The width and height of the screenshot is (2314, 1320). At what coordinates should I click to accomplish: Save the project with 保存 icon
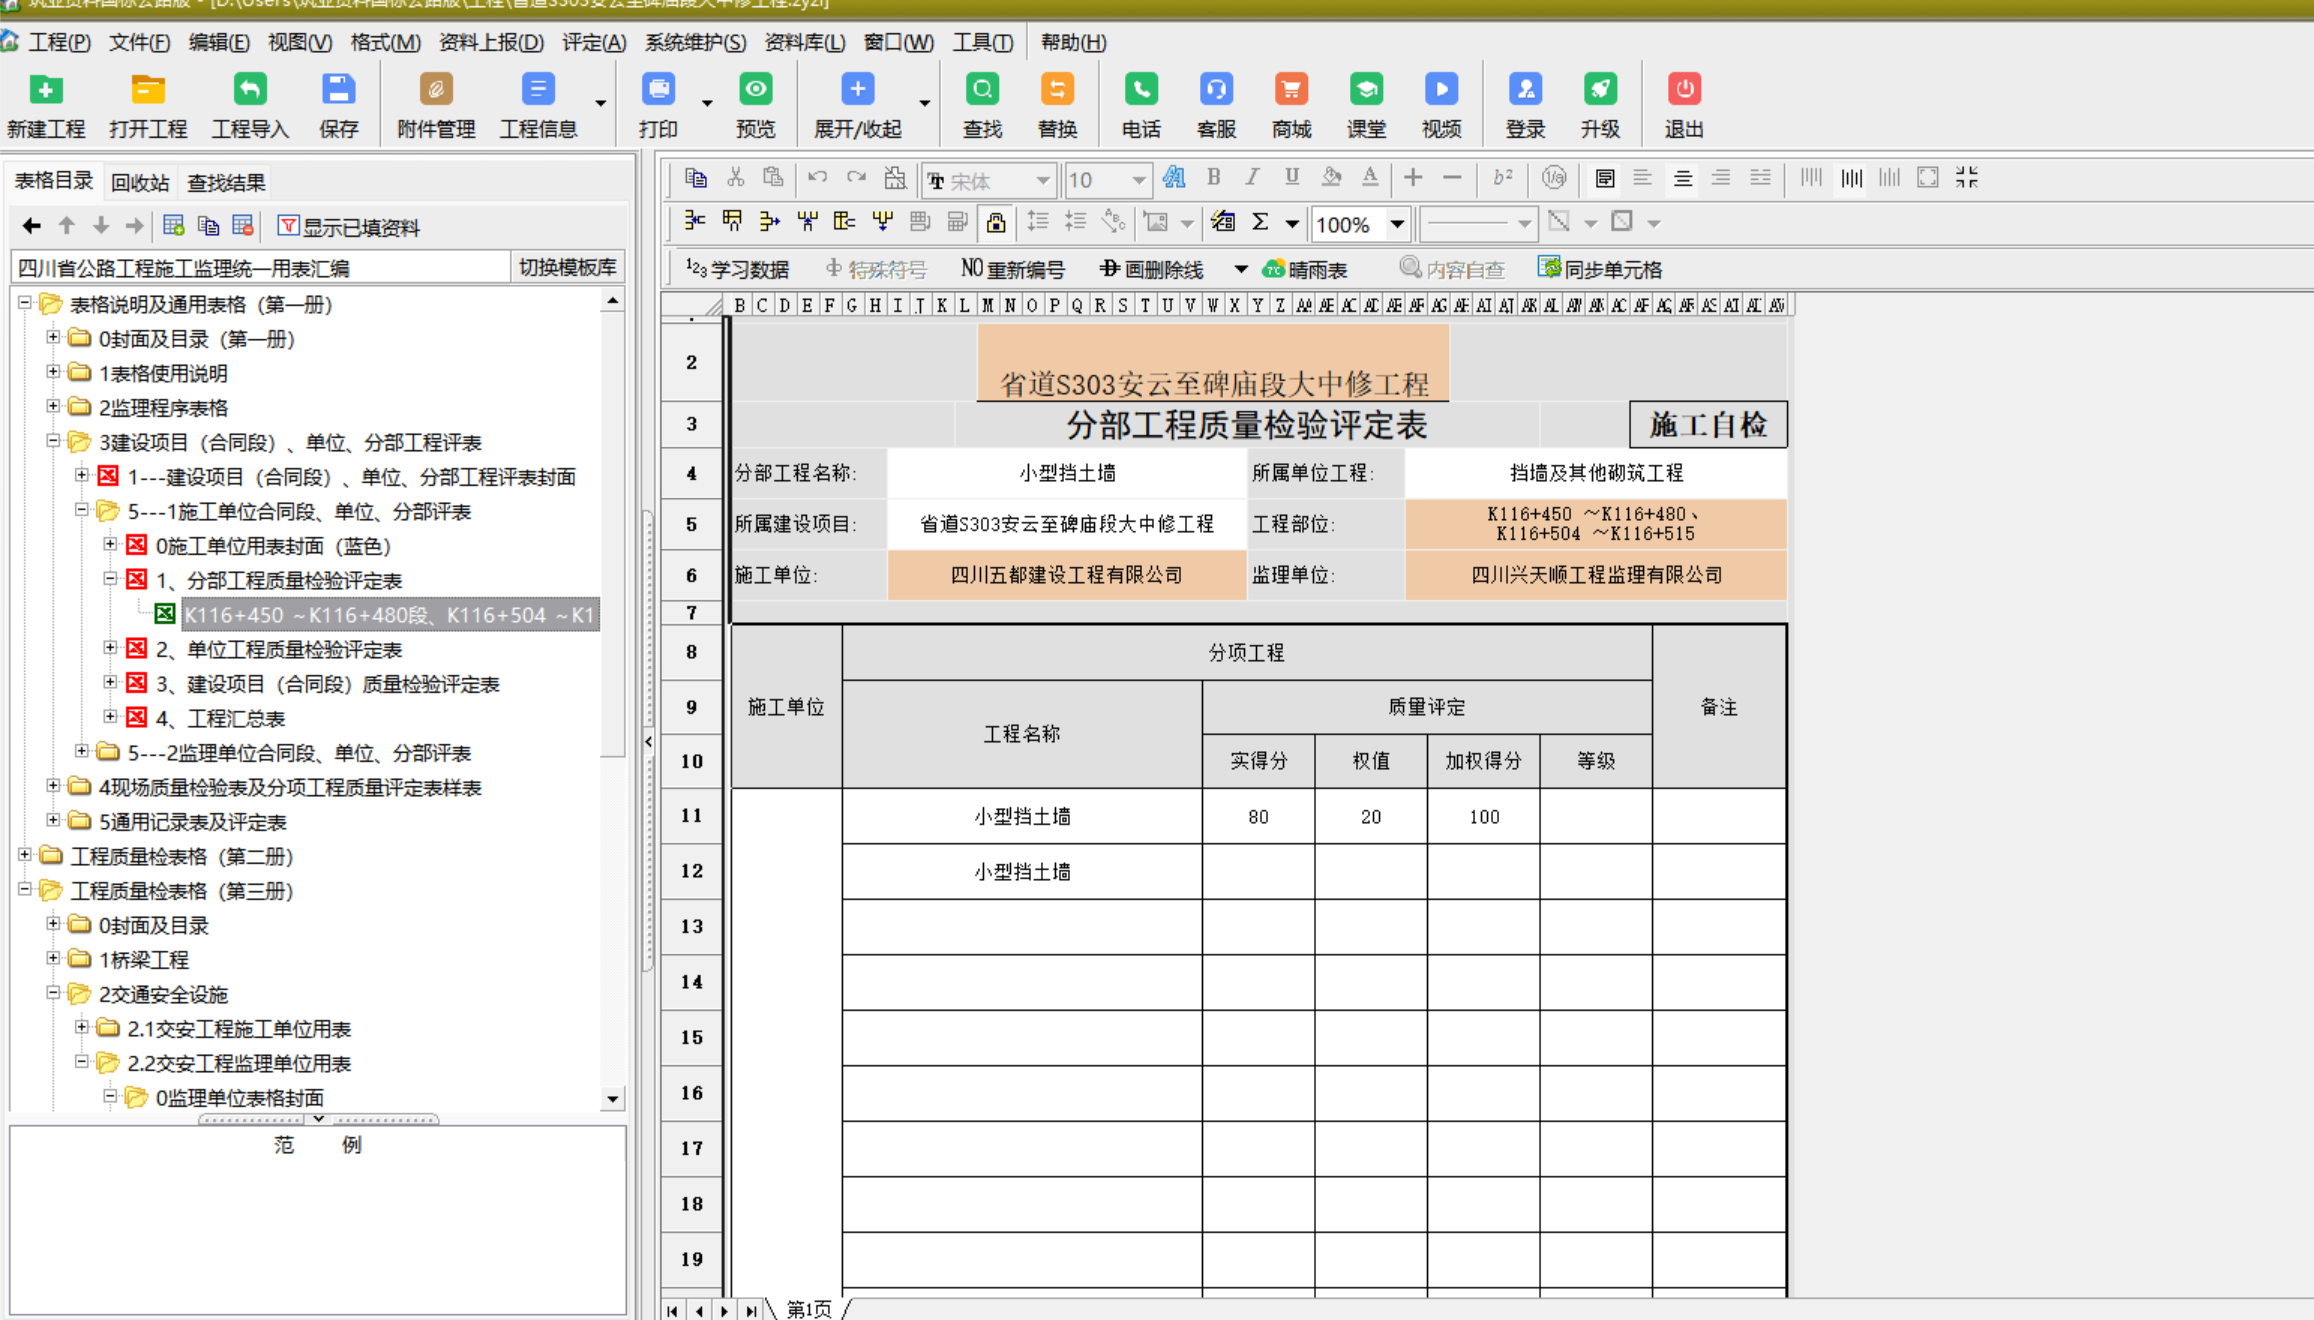pyautogui.click(x=338, y=105)
